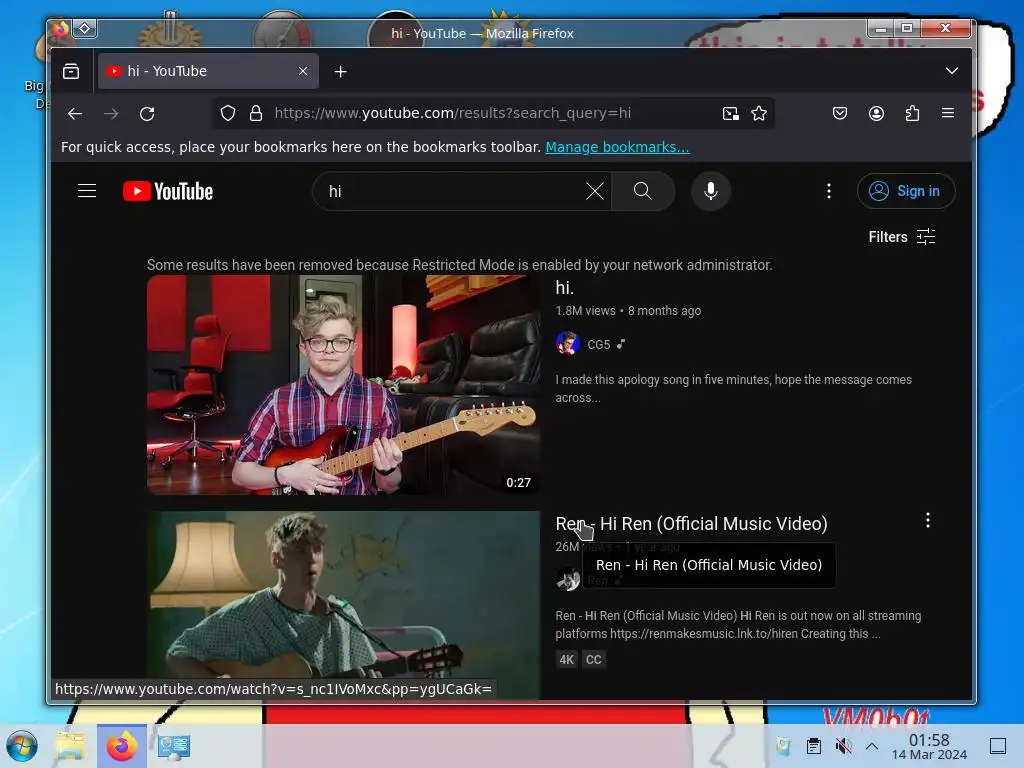
Task: Open more actions for Hi Ren video
Action: 928,520
